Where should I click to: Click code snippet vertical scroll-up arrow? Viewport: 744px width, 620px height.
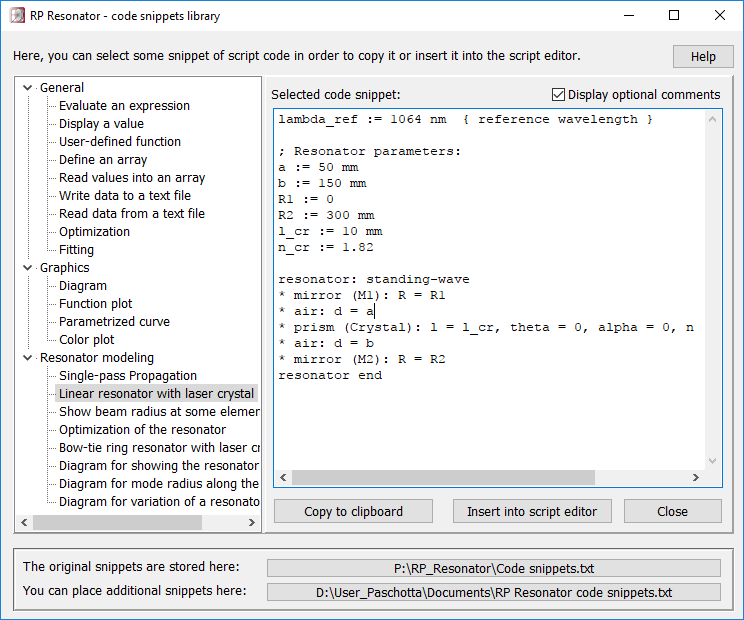(x=712, y=120)
